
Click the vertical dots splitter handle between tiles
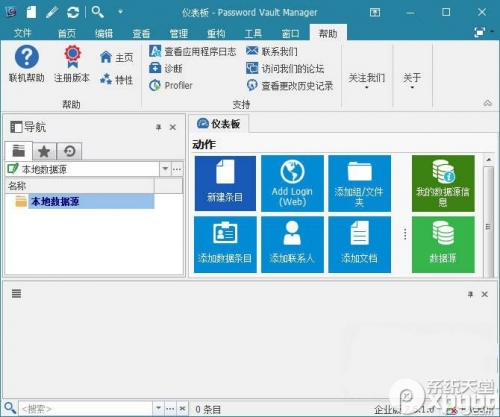405,234
